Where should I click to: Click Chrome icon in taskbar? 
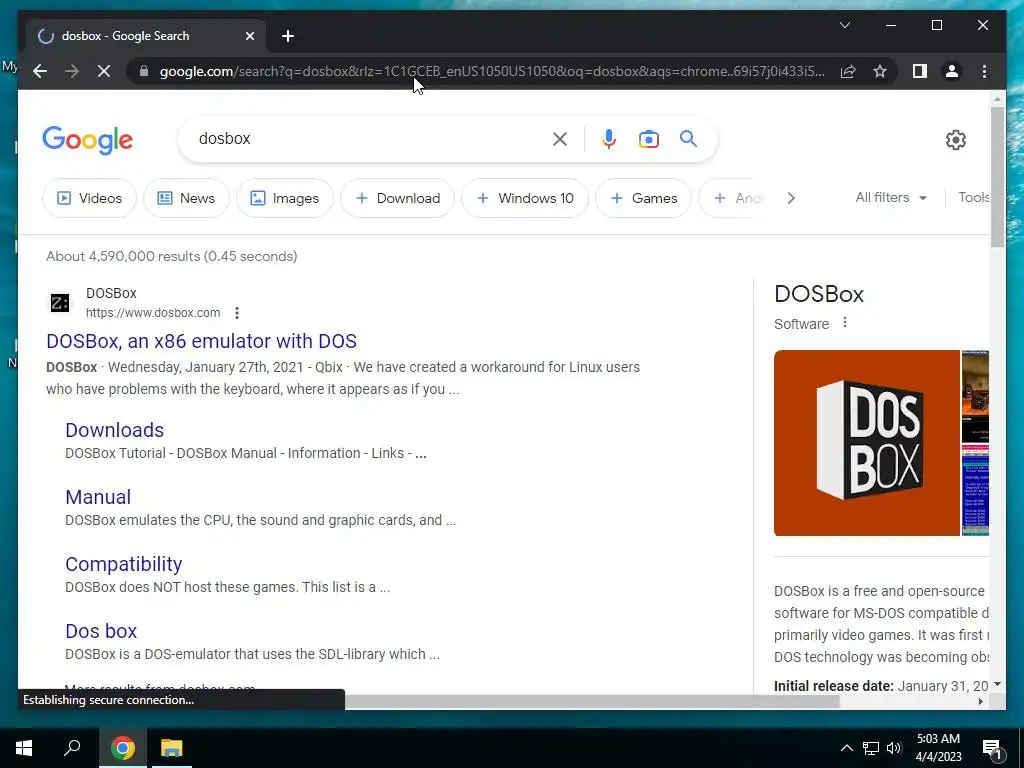pos(123,748)
